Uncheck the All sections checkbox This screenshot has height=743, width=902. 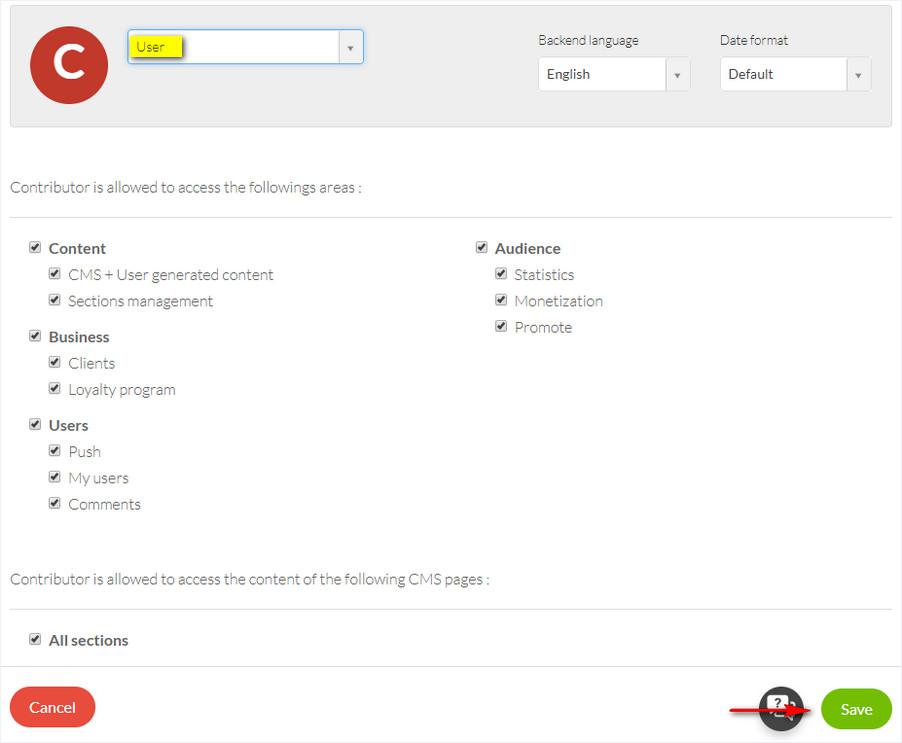35,640
